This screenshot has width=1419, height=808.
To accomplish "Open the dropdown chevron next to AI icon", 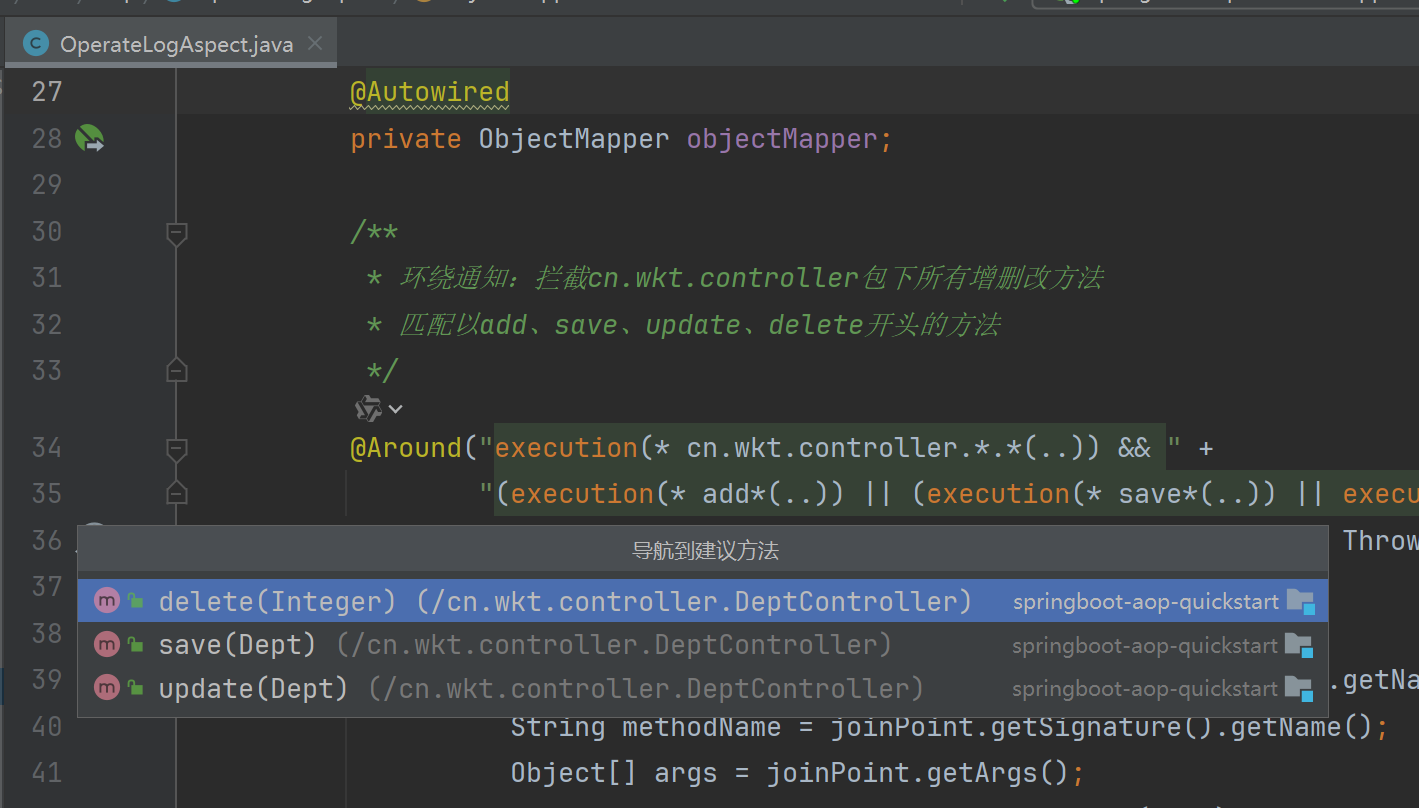I will [x=396, y=409].
